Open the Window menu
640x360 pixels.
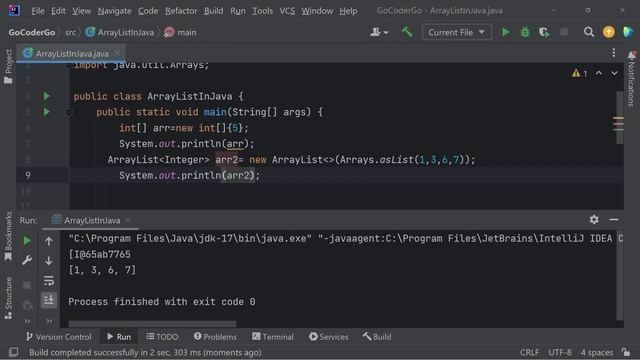(317, 11)
